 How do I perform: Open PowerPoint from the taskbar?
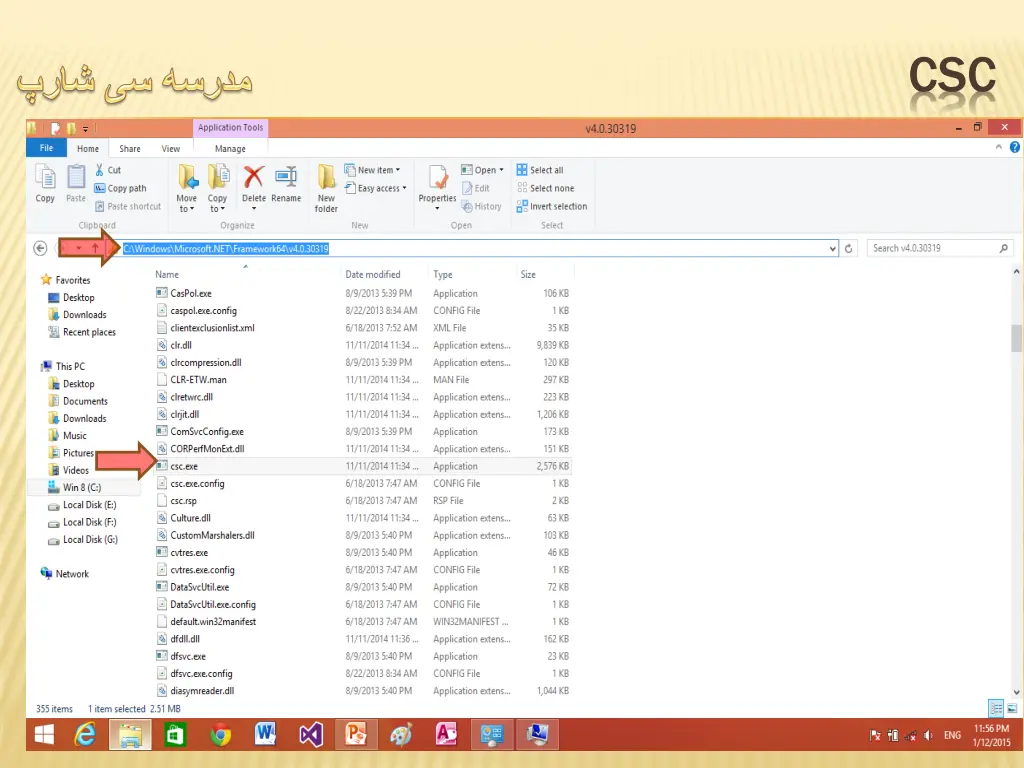[356, 735]
